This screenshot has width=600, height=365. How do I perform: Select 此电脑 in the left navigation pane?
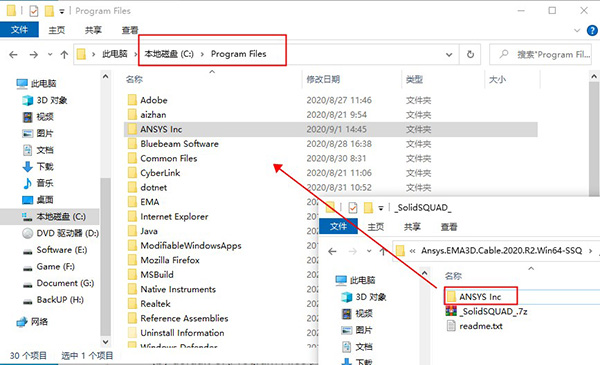36,83
